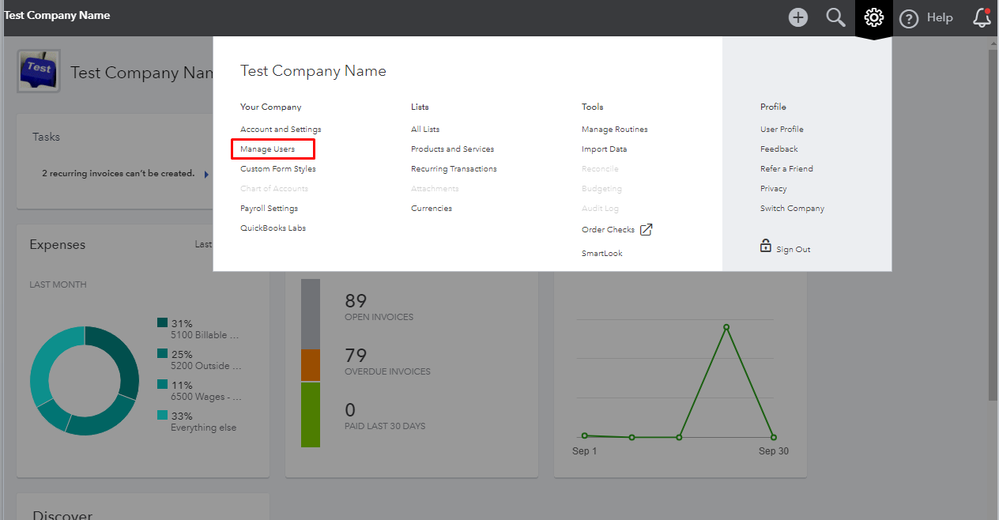Click the Sign Out lock icon

pos(766,247)
